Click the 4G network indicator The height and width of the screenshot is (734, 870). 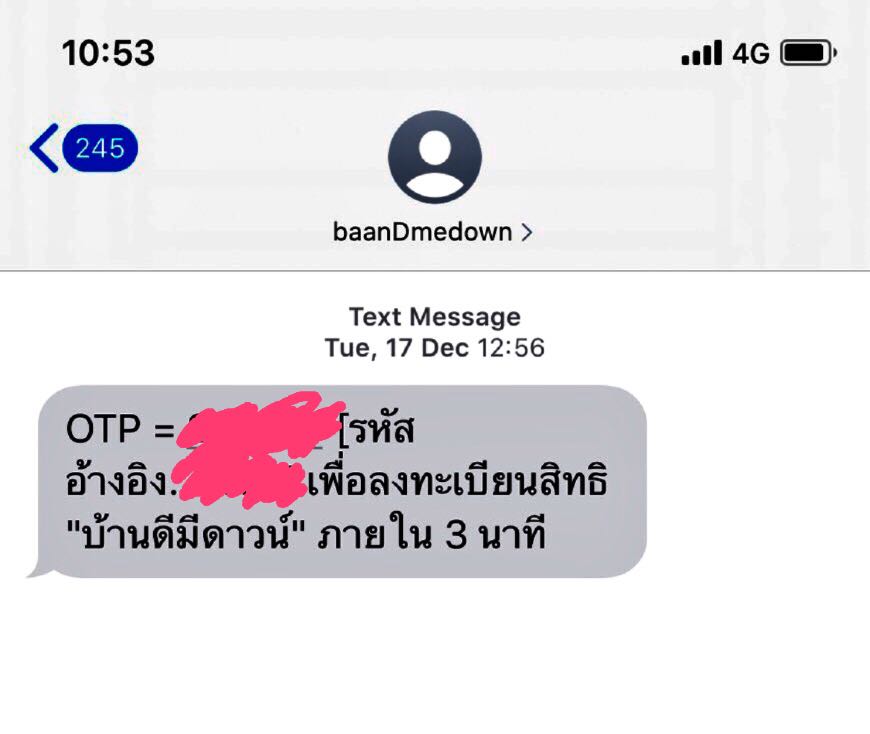tap(751, 54)
